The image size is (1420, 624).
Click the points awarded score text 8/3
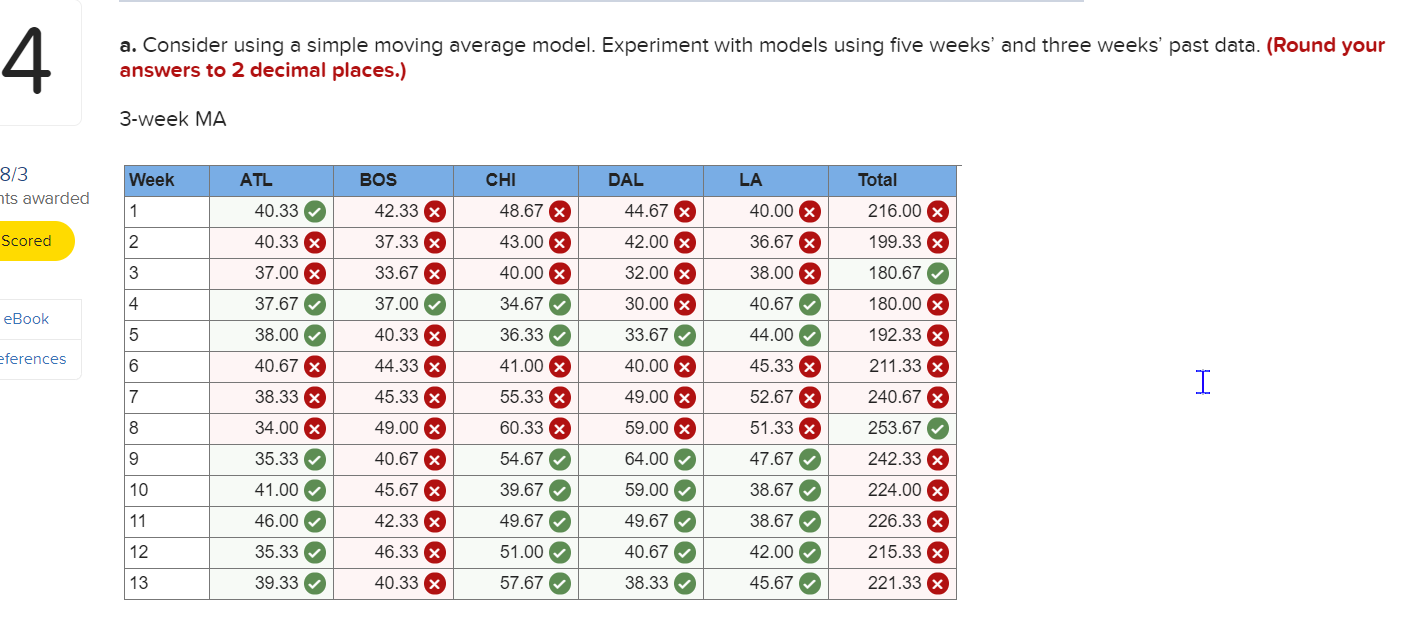[x=14, y=172]
